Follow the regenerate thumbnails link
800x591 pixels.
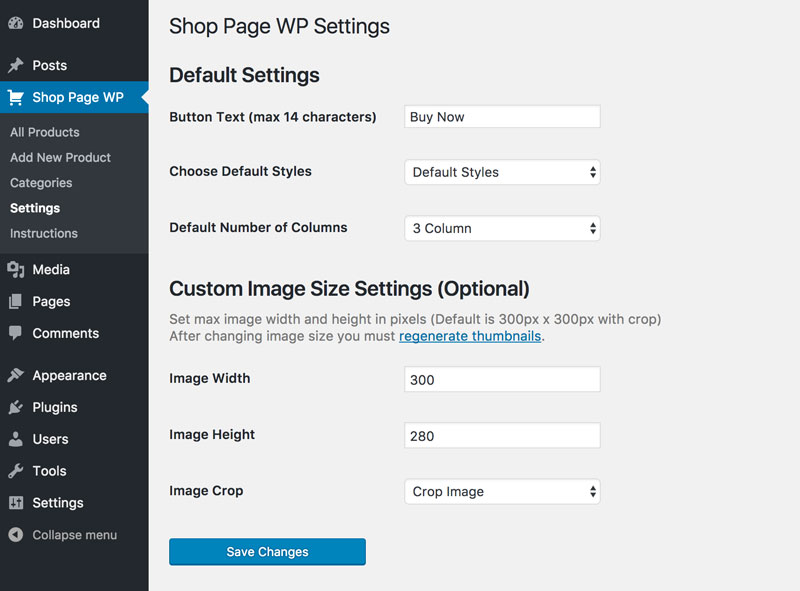[x=470, y=336]
